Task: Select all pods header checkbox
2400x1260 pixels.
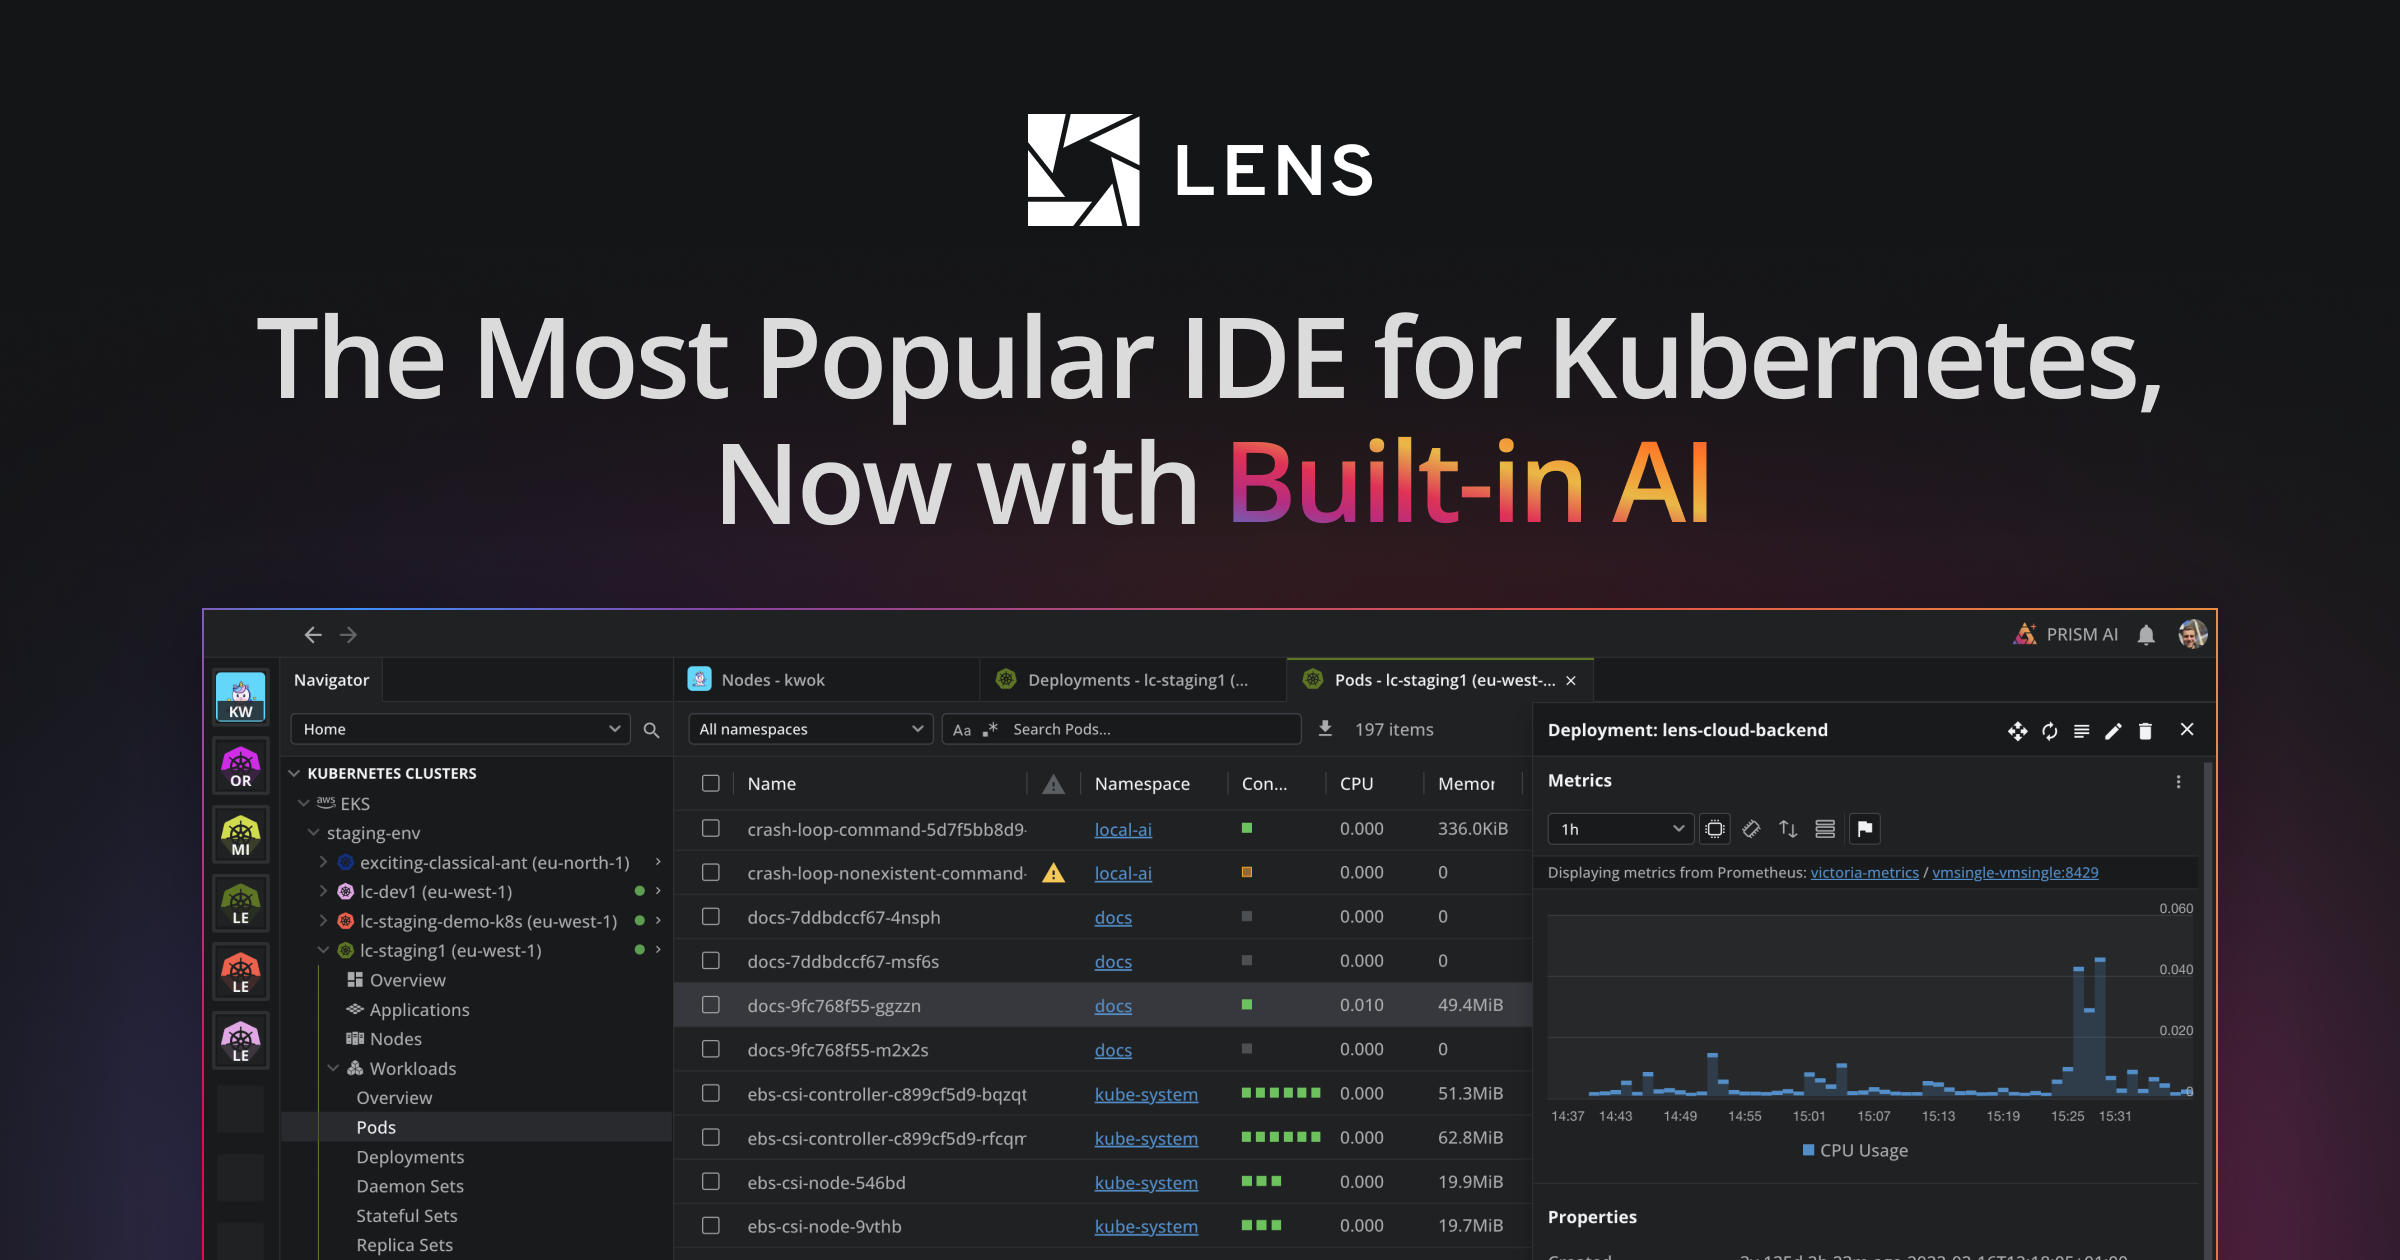Action: 711,783
